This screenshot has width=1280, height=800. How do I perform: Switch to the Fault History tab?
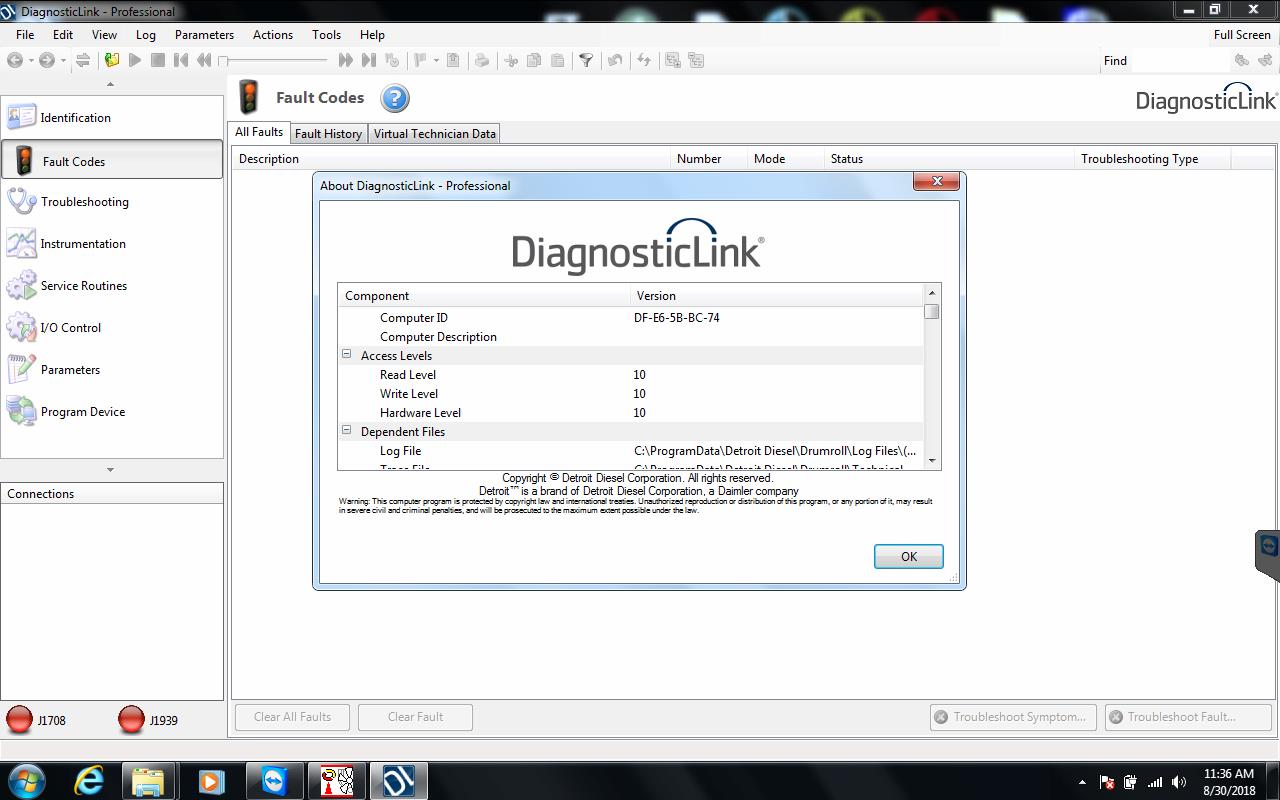click(328, 133)
